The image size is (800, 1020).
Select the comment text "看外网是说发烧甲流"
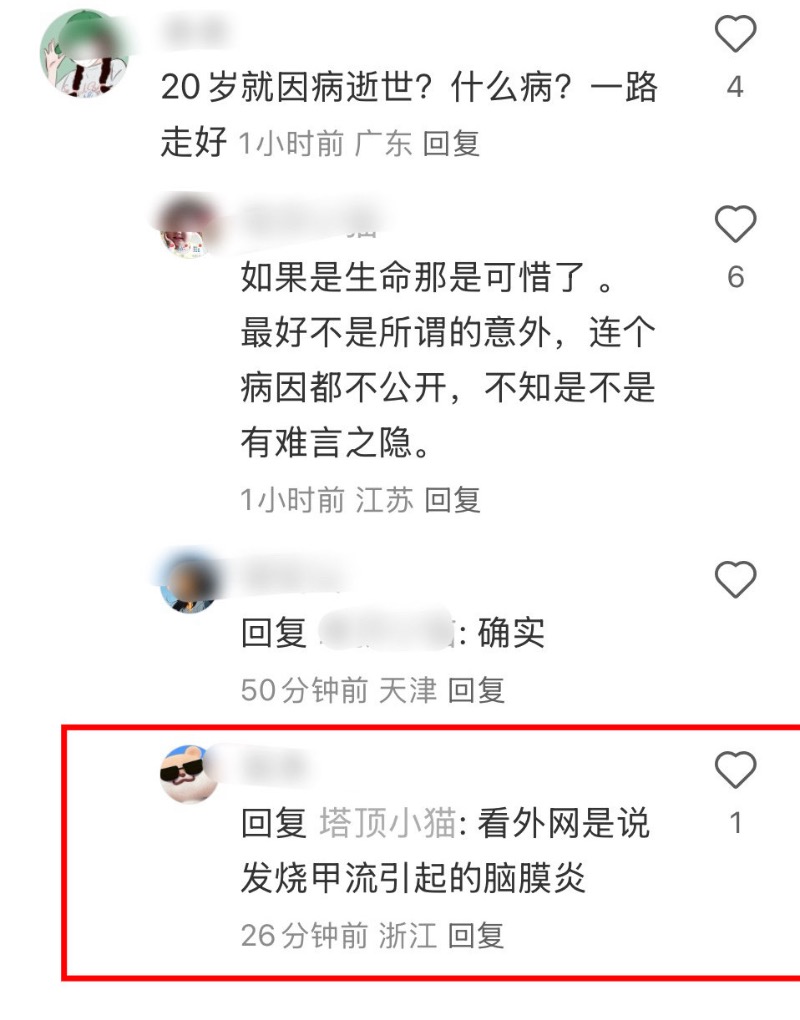(445, 851)
